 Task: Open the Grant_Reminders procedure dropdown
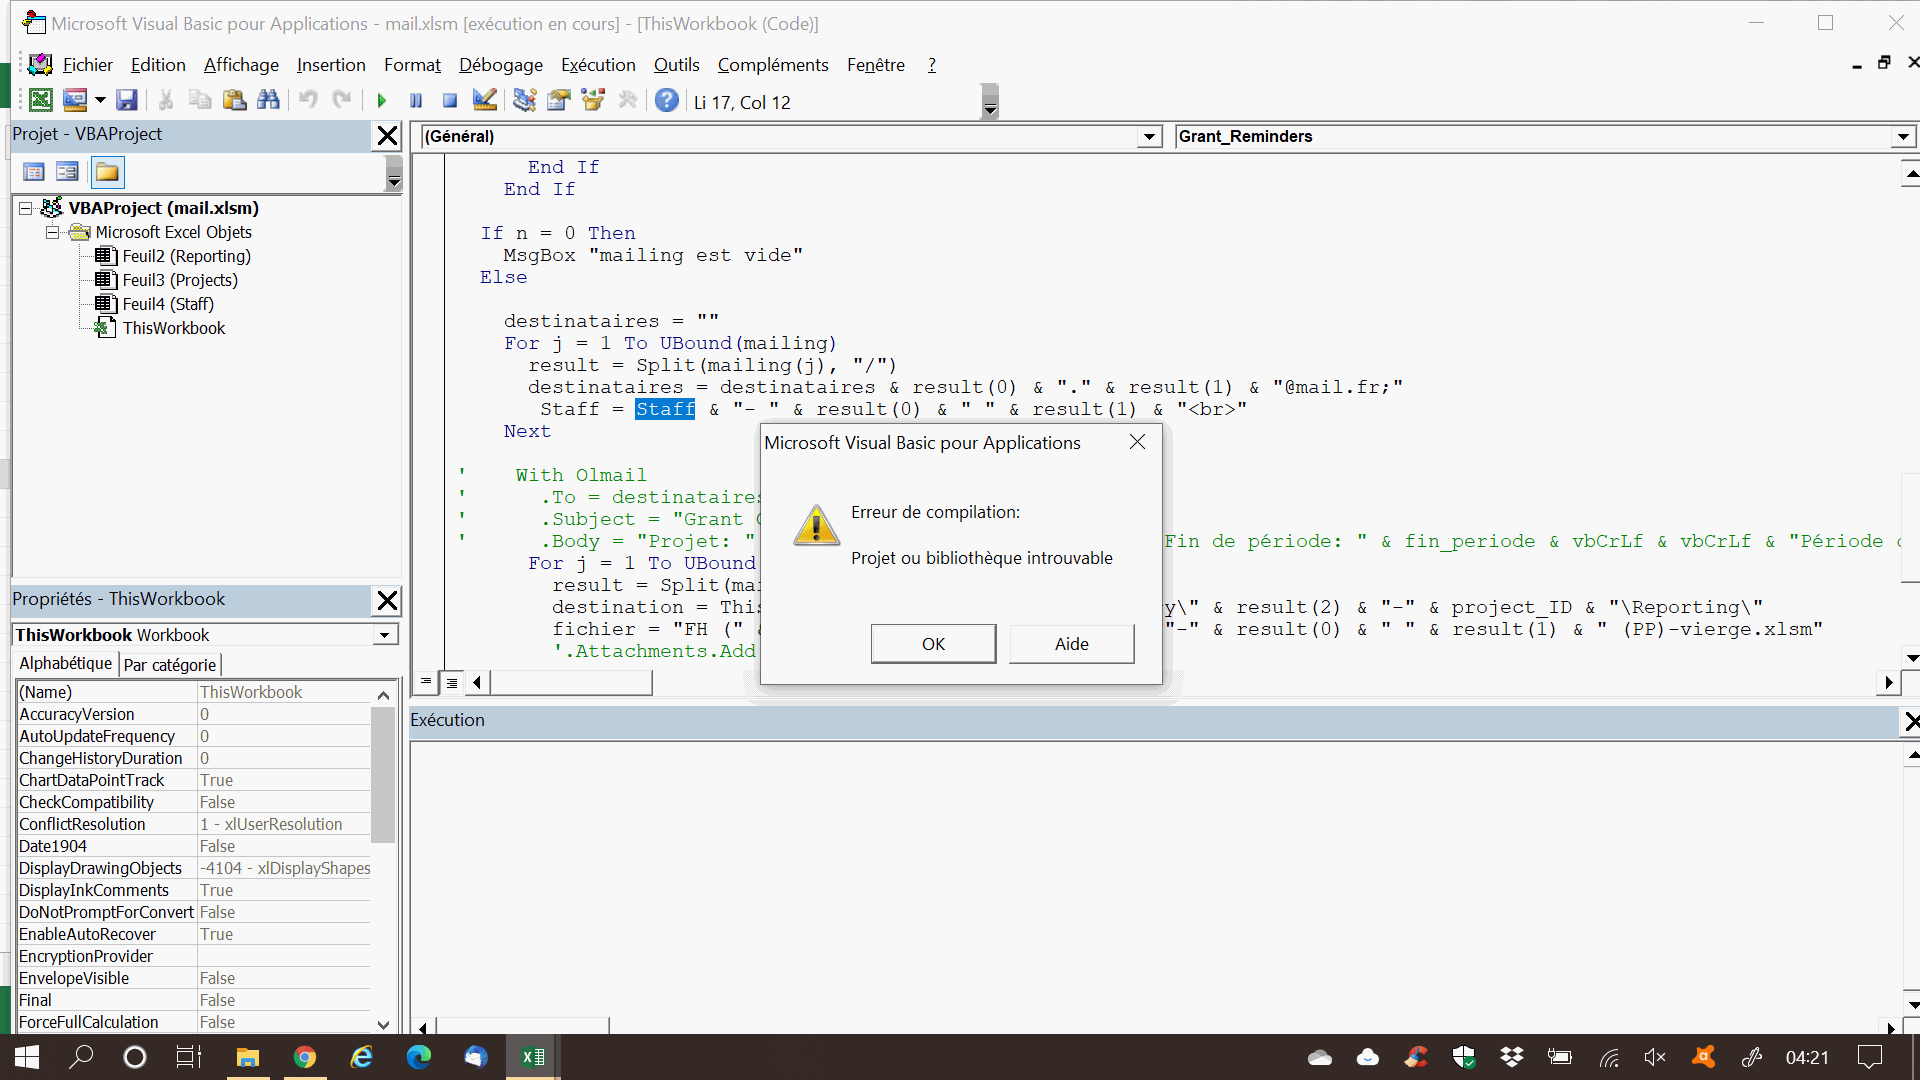coord(1902,137)
